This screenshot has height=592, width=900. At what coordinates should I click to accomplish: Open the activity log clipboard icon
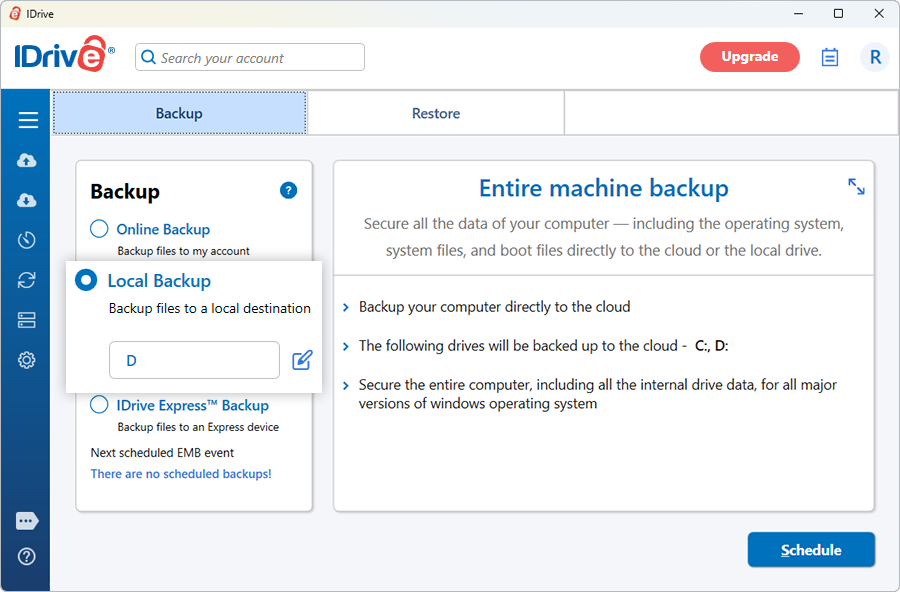point(829,57)
